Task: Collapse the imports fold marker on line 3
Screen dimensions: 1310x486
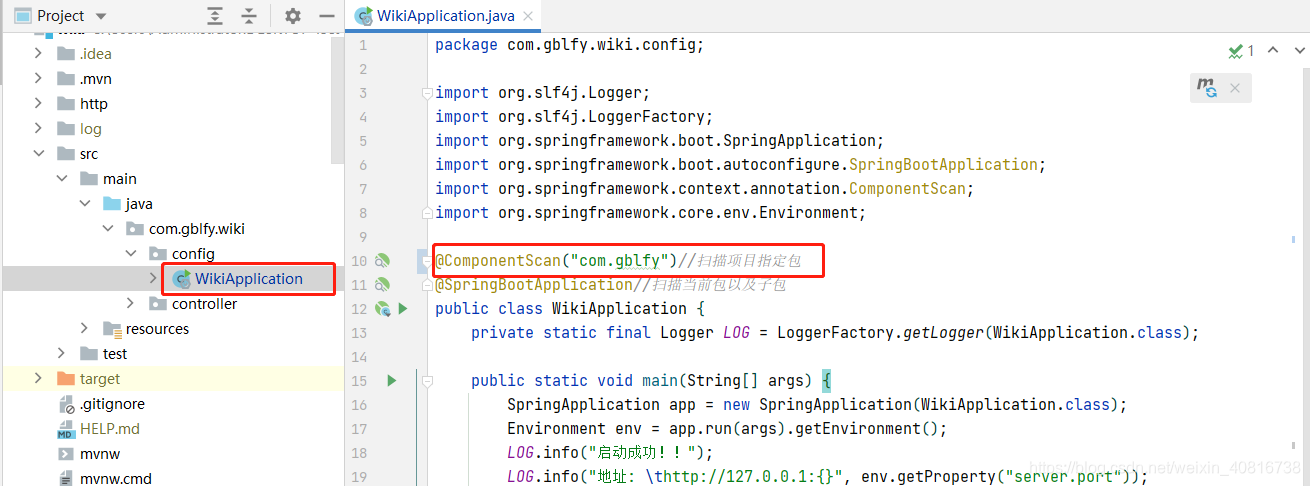Action: coord(427,93)
